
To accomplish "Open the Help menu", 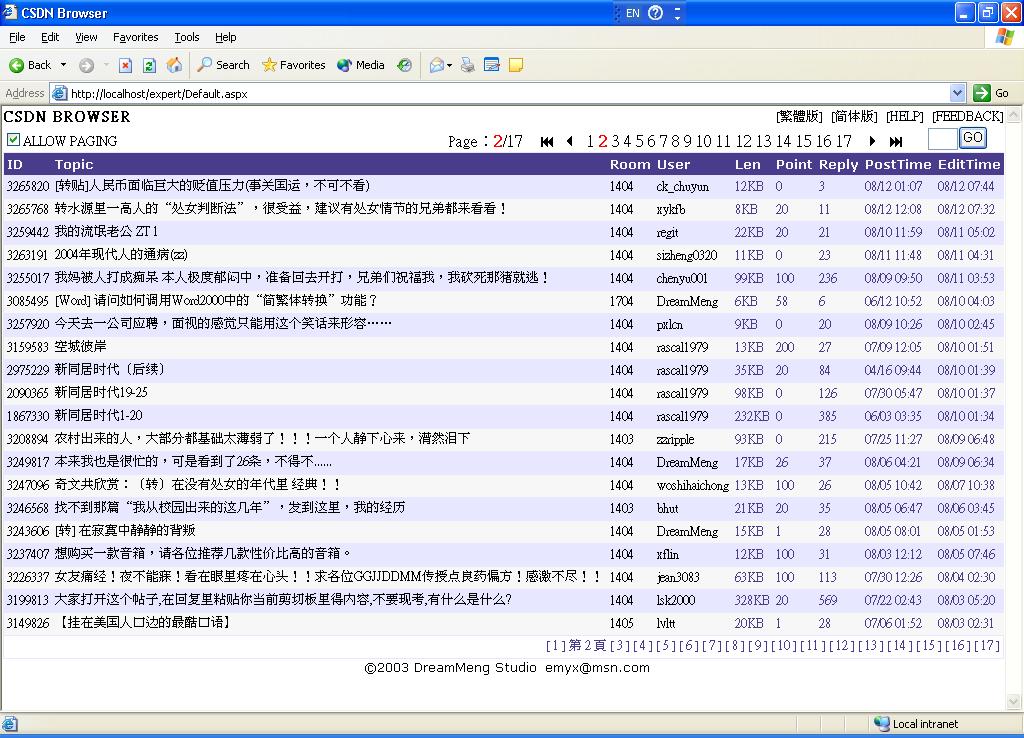I will (x=225, y=37).
